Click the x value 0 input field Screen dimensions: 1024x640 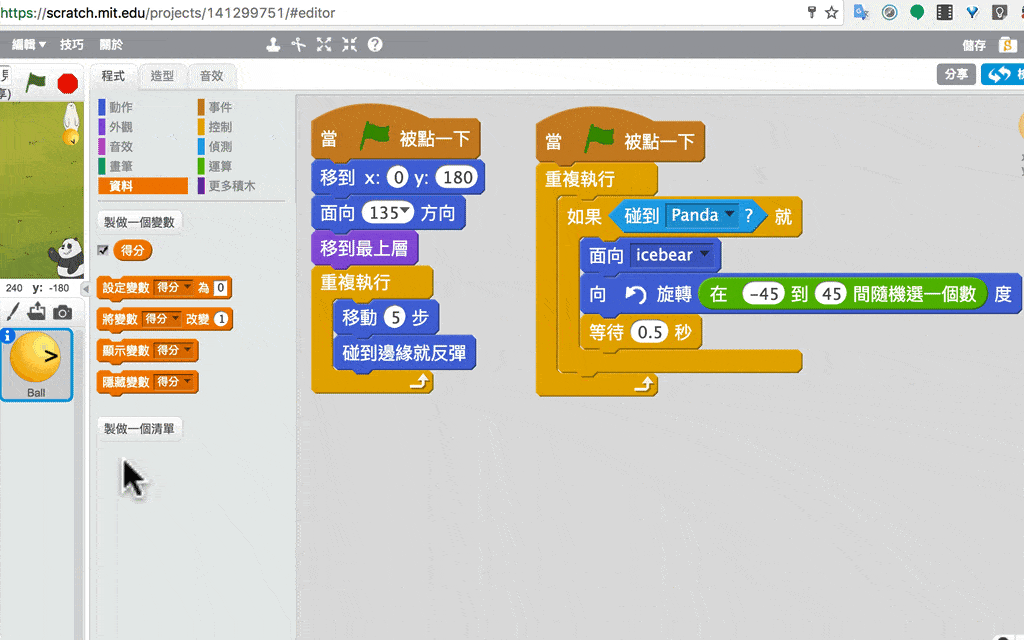tap(397, 177)
